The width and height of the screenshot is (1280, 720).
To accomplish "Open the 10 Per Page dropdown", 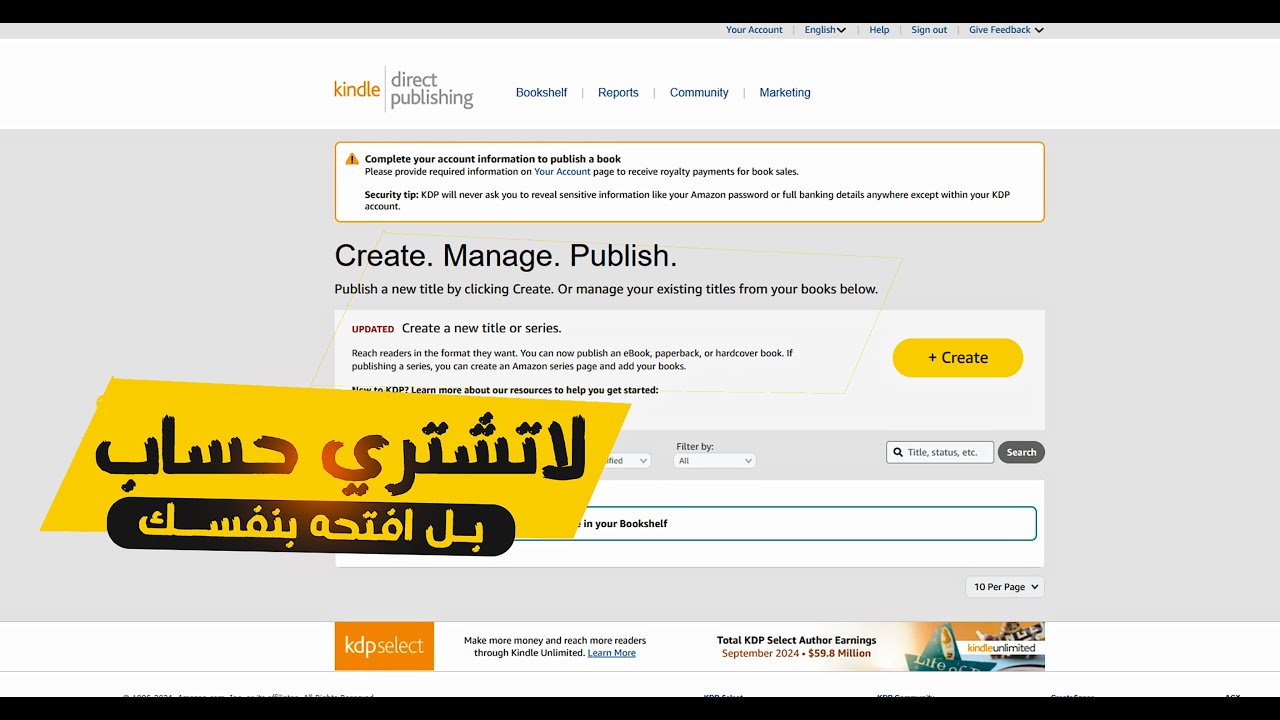I will click(x=1006, y=587).
